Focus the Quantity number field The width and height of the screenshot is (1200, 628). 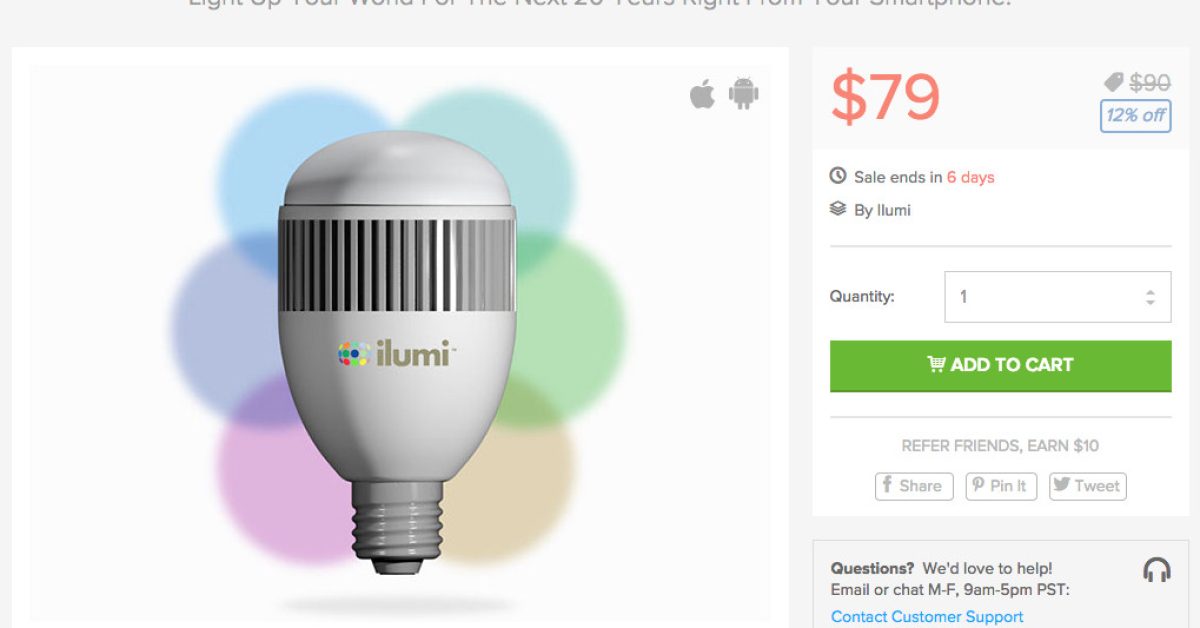coord(1040,297)
